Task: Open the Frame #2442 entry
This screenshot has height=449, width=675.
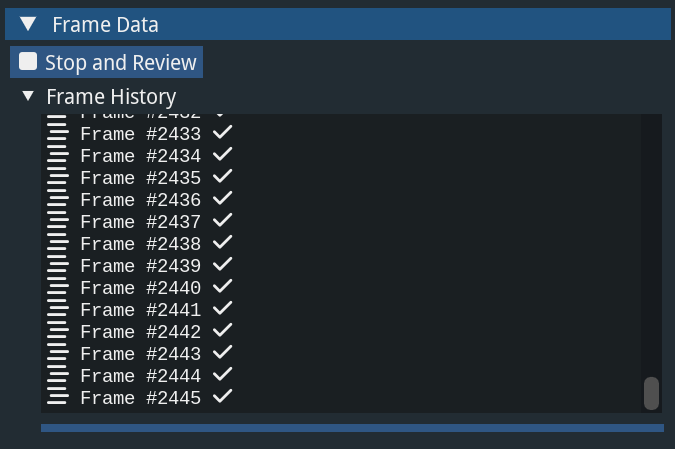Action: (x=140, y=332)
